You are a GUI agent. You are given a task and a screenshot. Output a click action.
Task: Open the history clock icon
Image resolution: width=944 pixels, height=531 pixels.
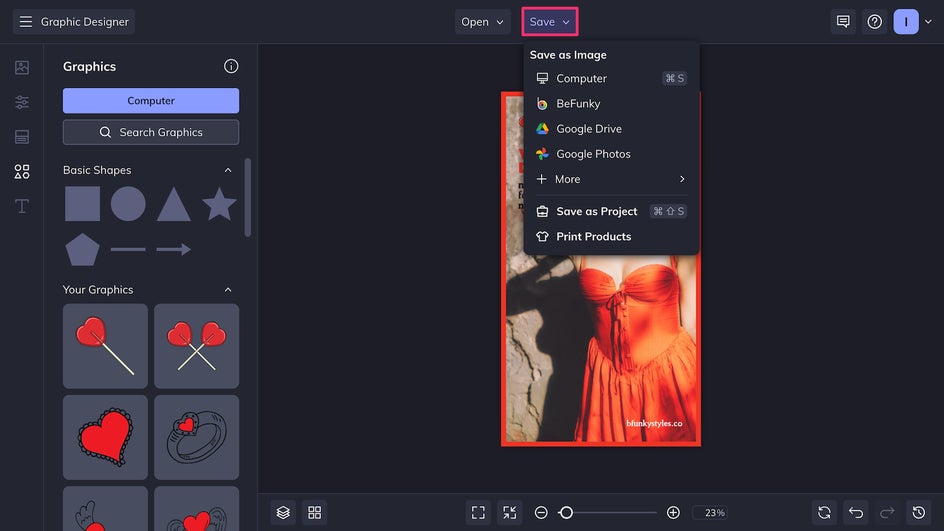pyautogui.click(x=918, y=512)
